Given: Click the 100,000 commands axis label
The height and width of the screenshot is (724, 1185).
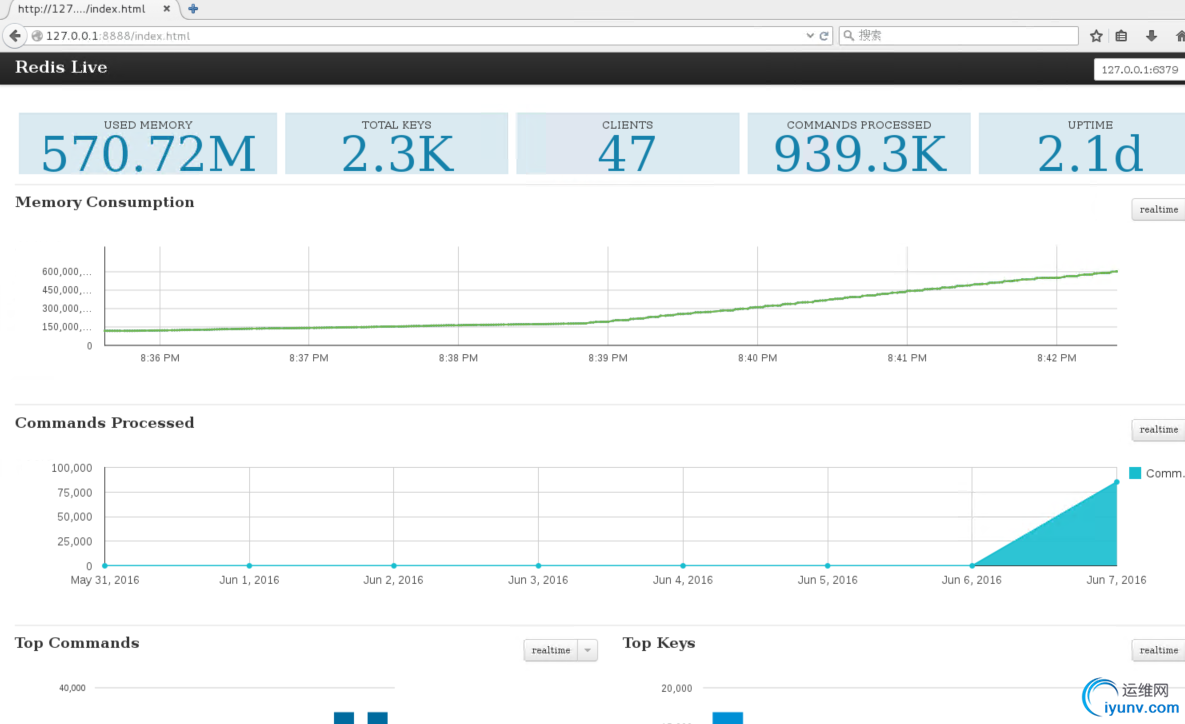Looking at the screenshot, I should coord(72,469).
